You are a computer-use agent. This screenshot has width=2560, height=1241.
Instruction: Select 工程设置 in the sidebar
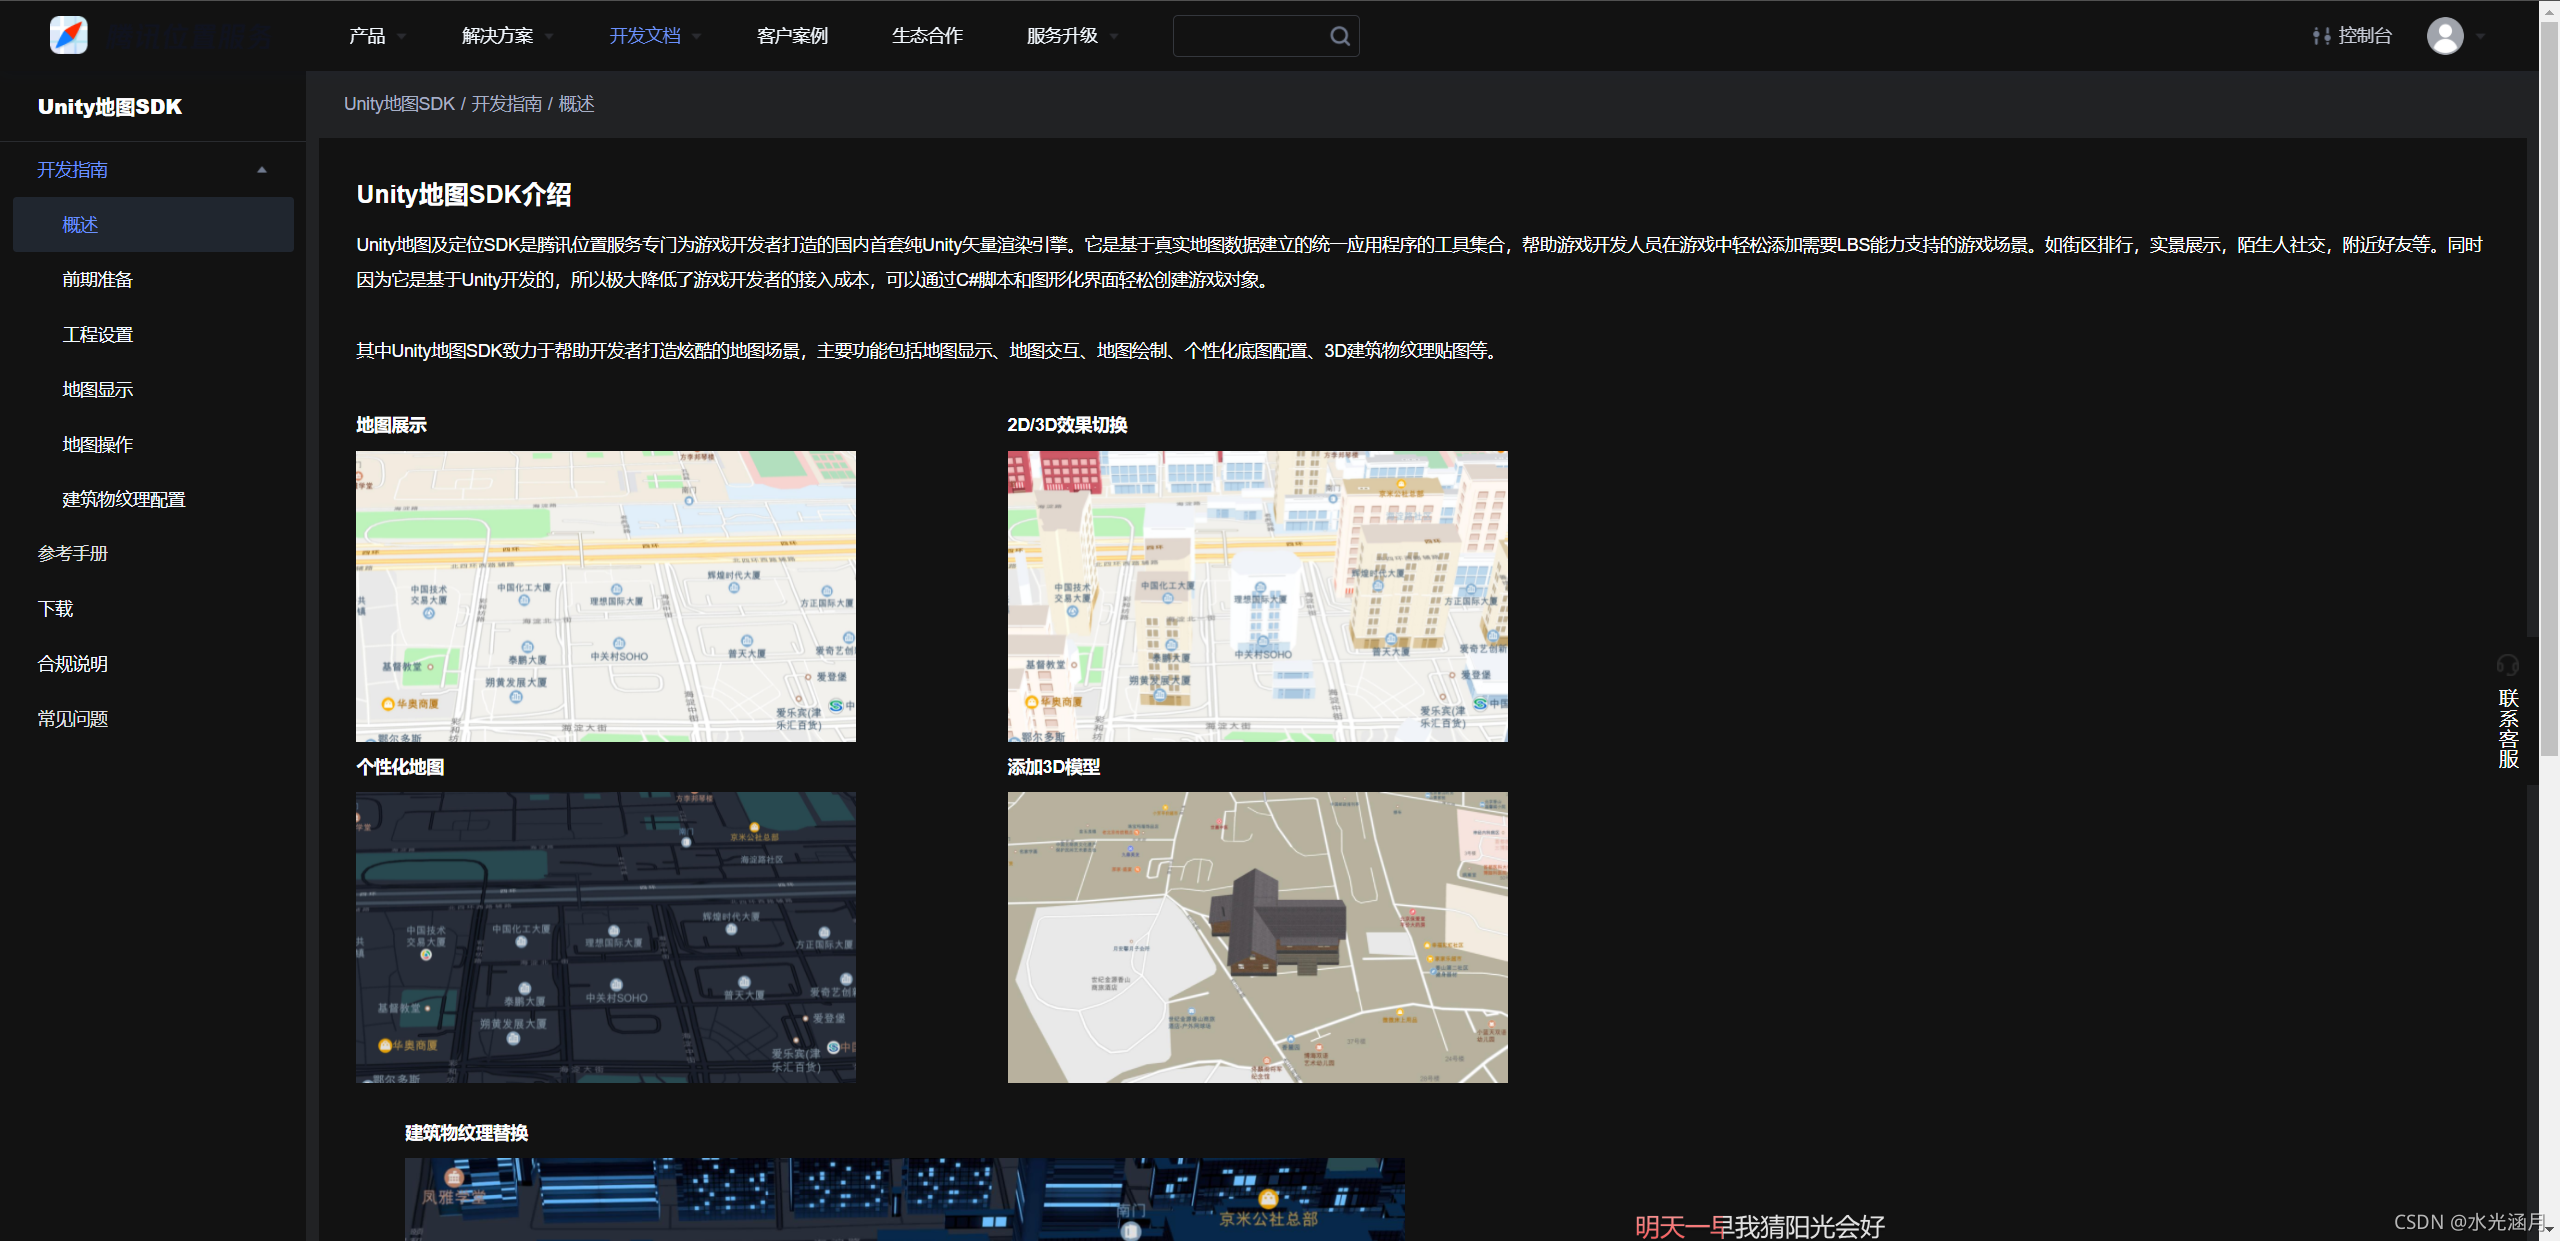[97, 335]
